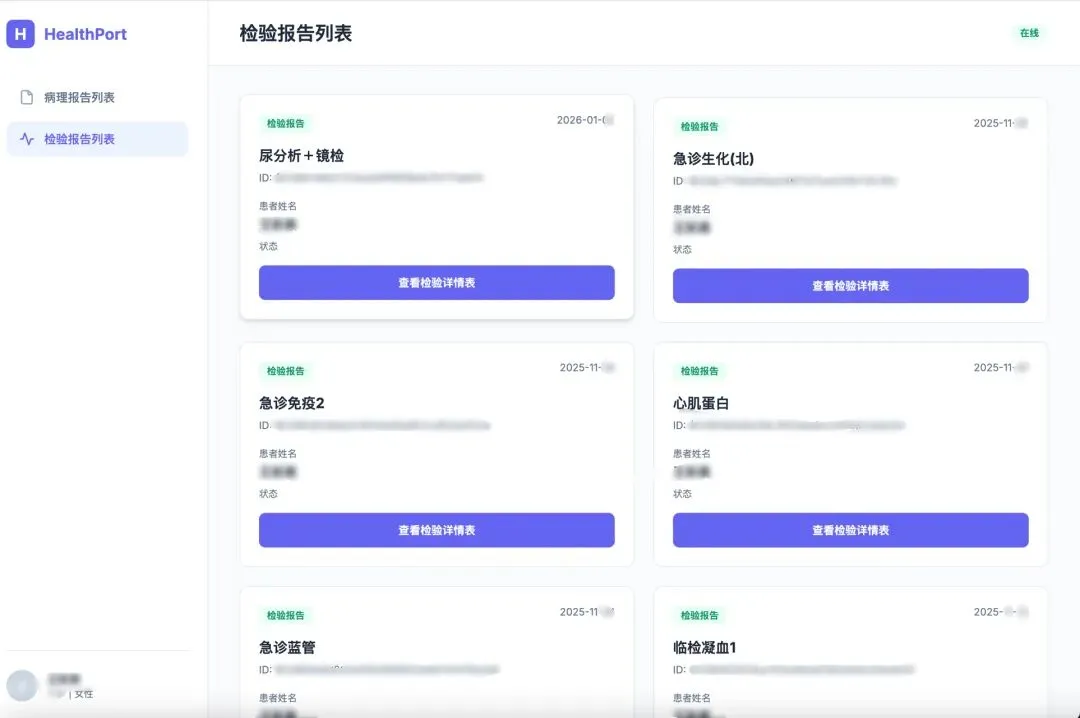Click 状态 label on 急诊生化(北) card
Screen dimensions: 1080x718
(682, 249)
